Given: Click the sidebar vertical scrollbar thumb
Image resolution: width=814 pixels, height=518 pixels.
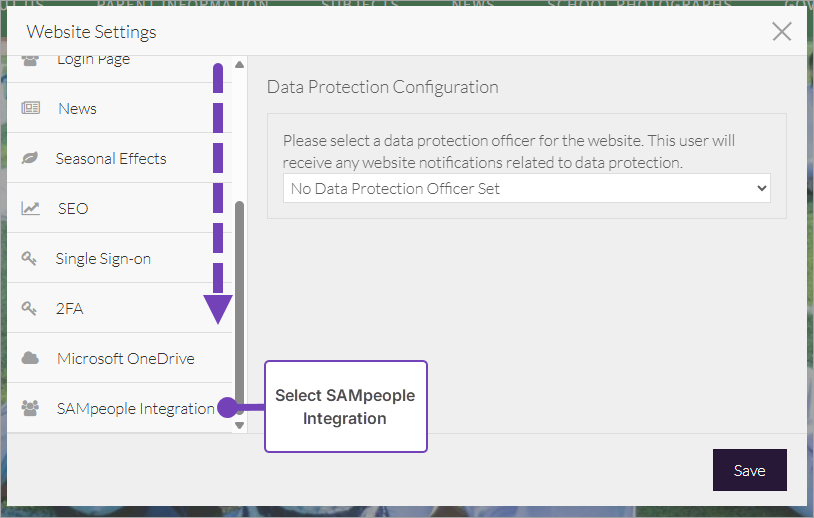Looking at the screenshot, I should [x=239, y=300].
